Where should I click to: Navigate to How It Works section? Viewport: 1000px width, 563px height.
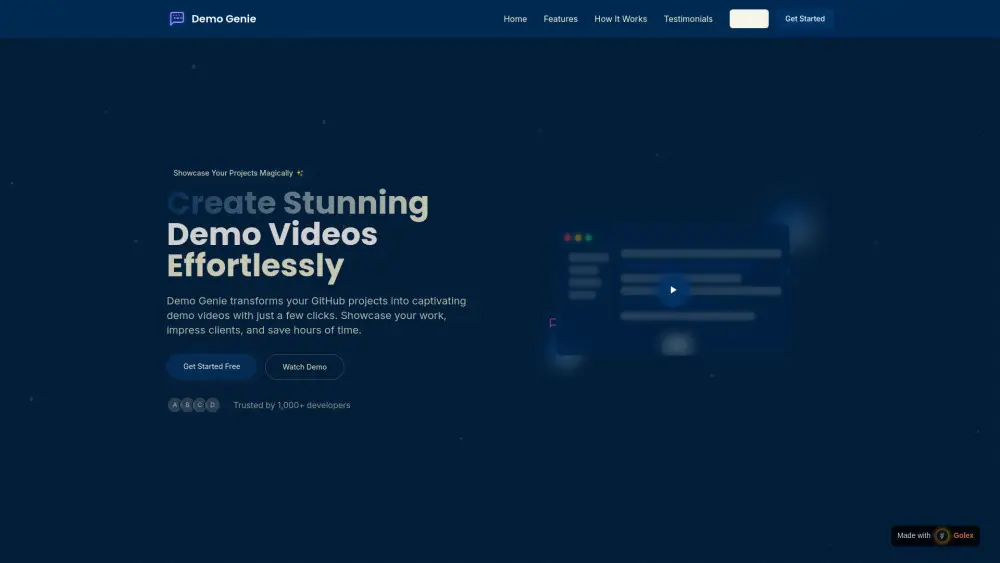(x=620, y=19)
